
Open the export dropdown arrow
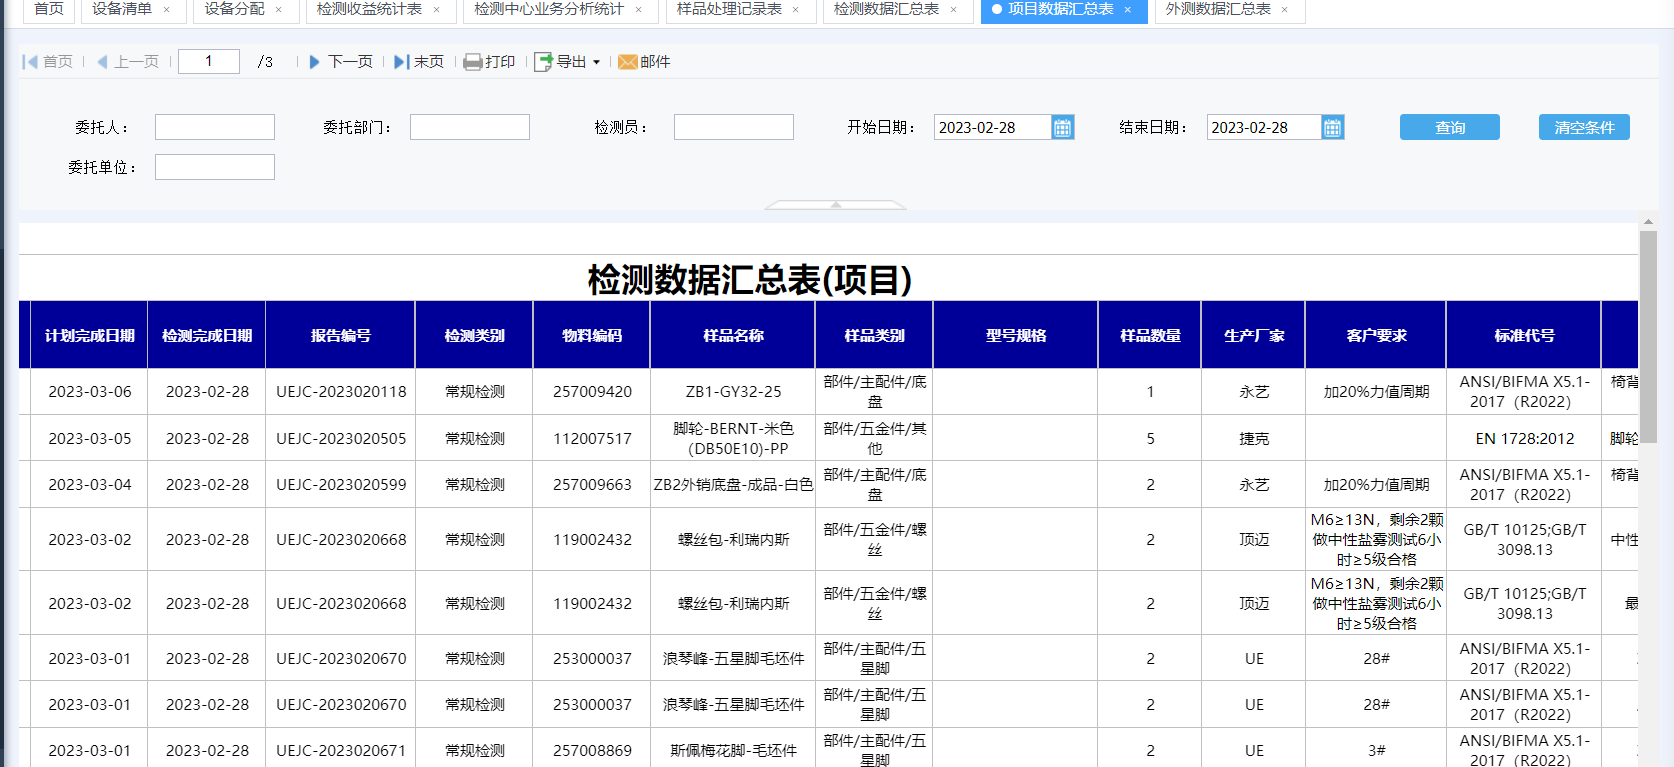pyautogui.click(x=597, y=62)
